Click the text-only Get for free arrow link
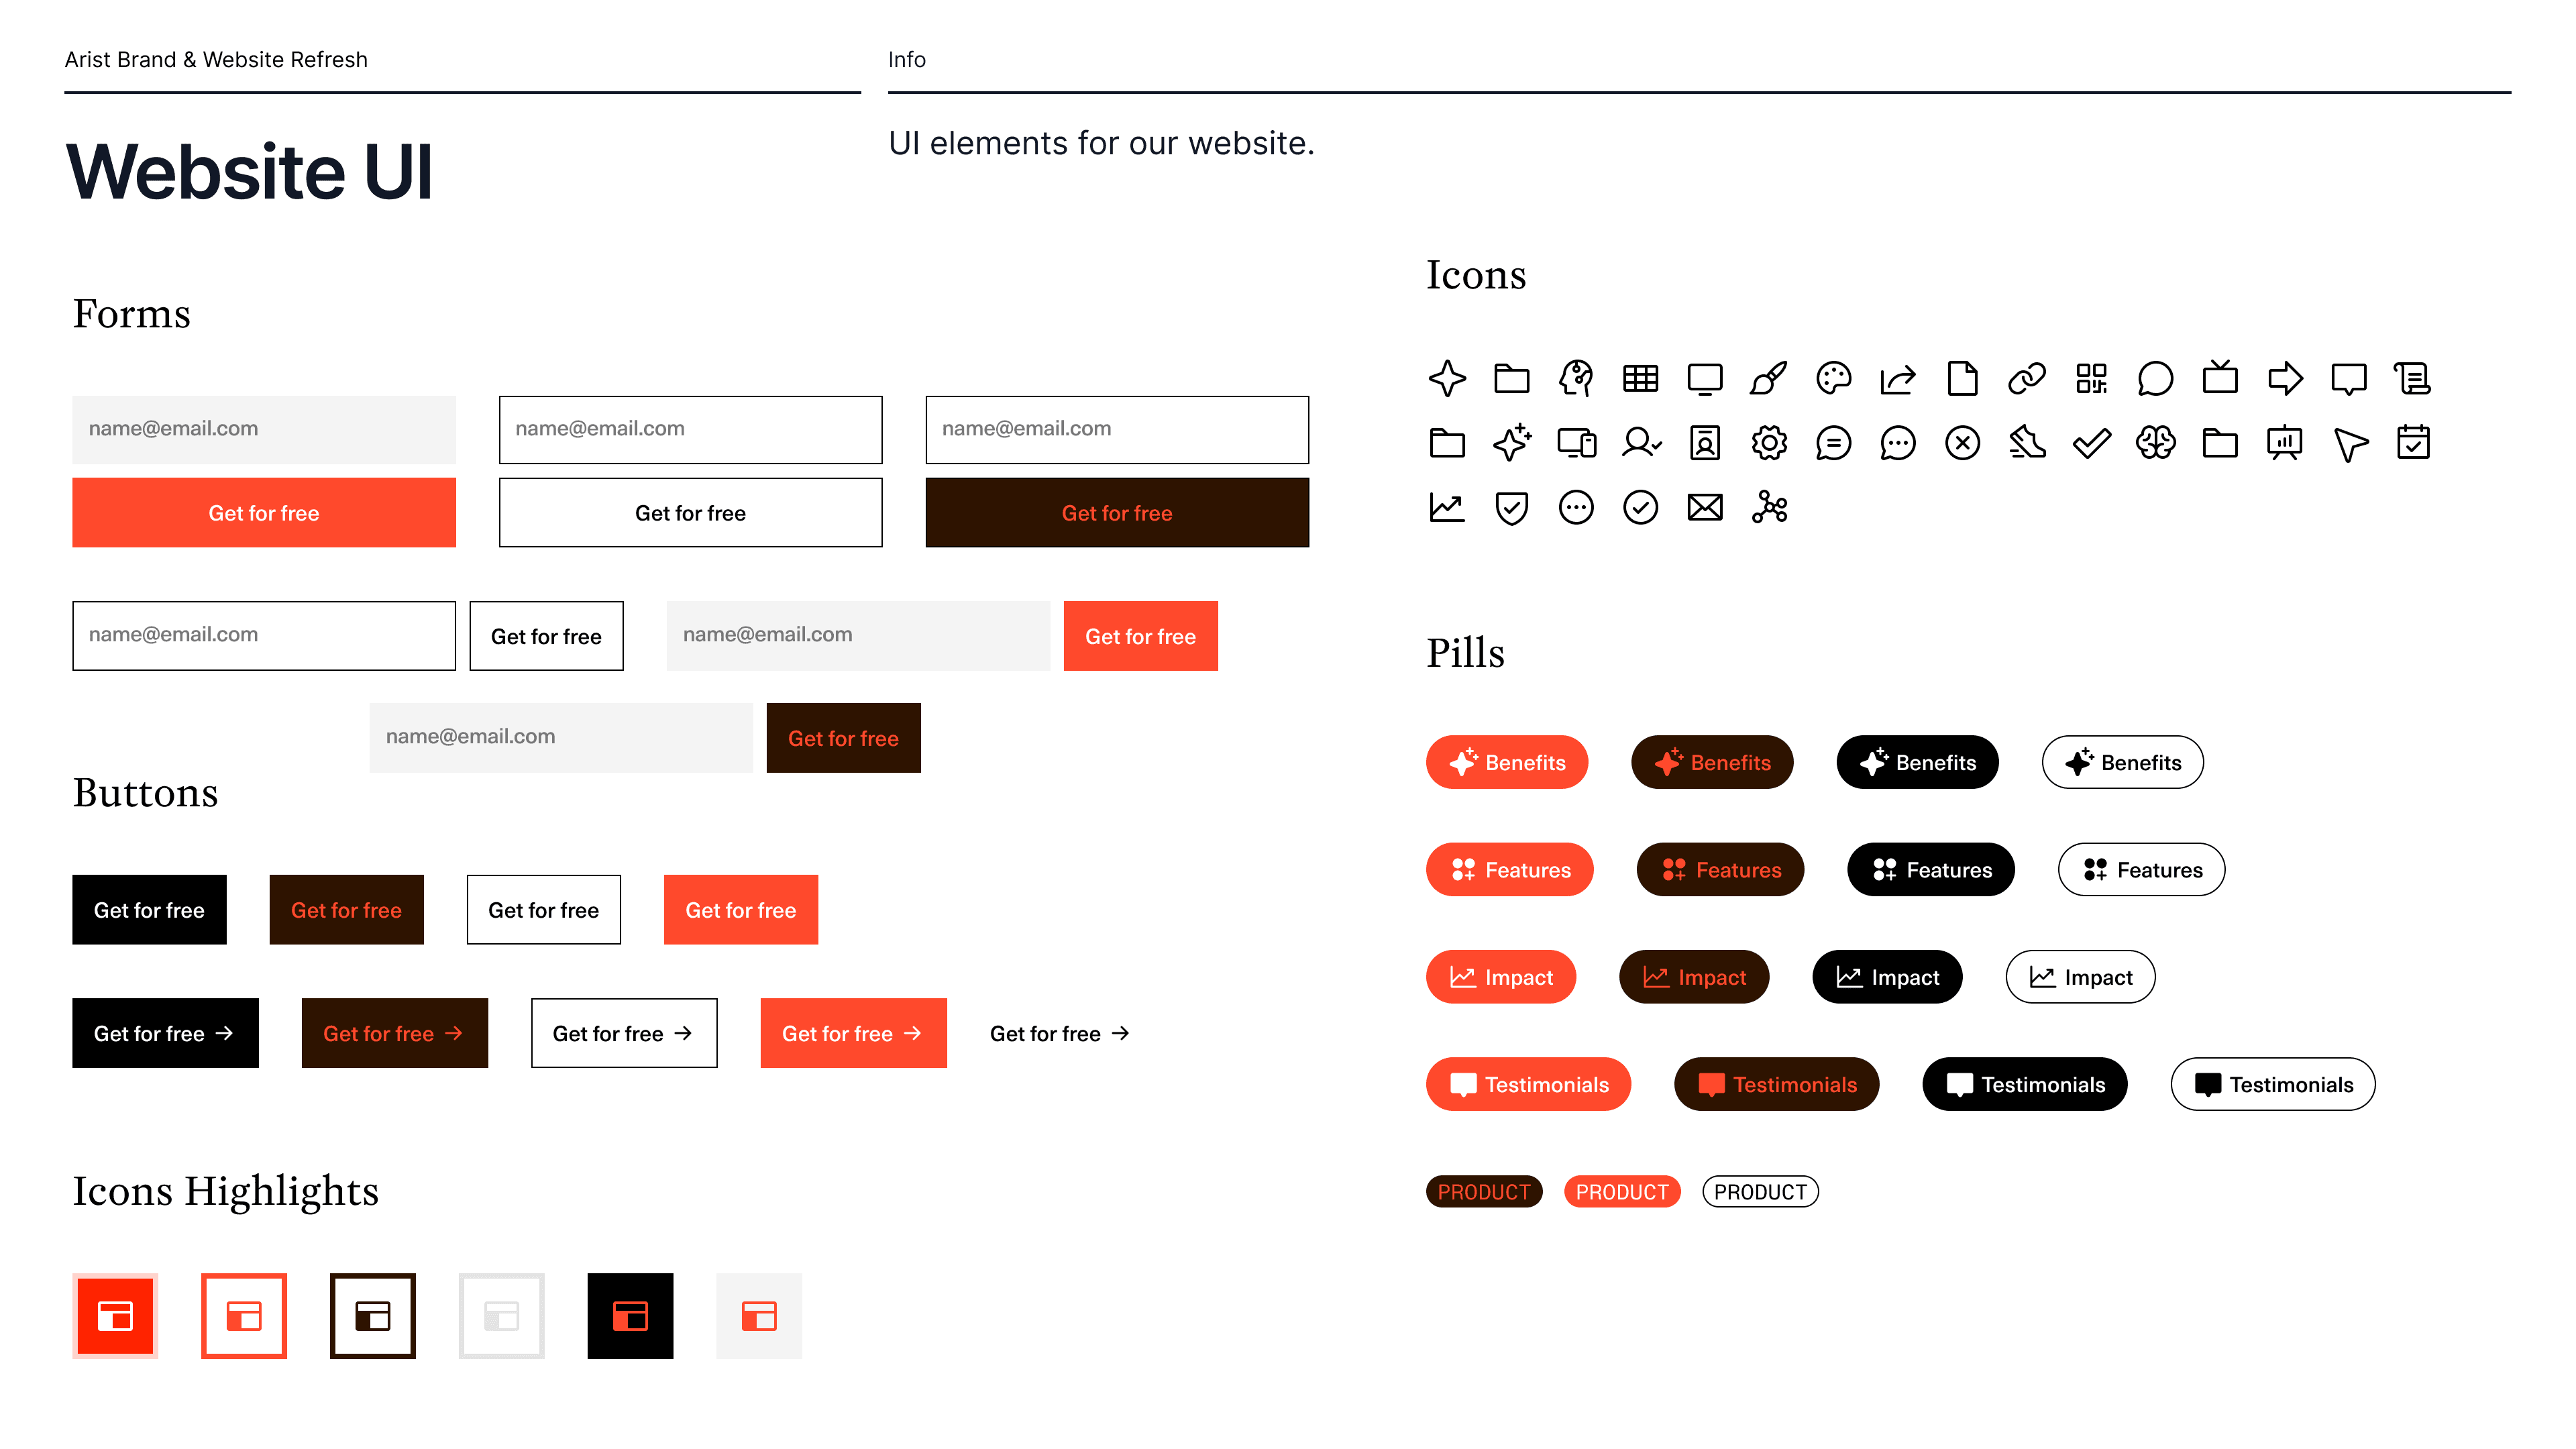Viewport: 2576px width, 1449px height. (1059, 1034)
